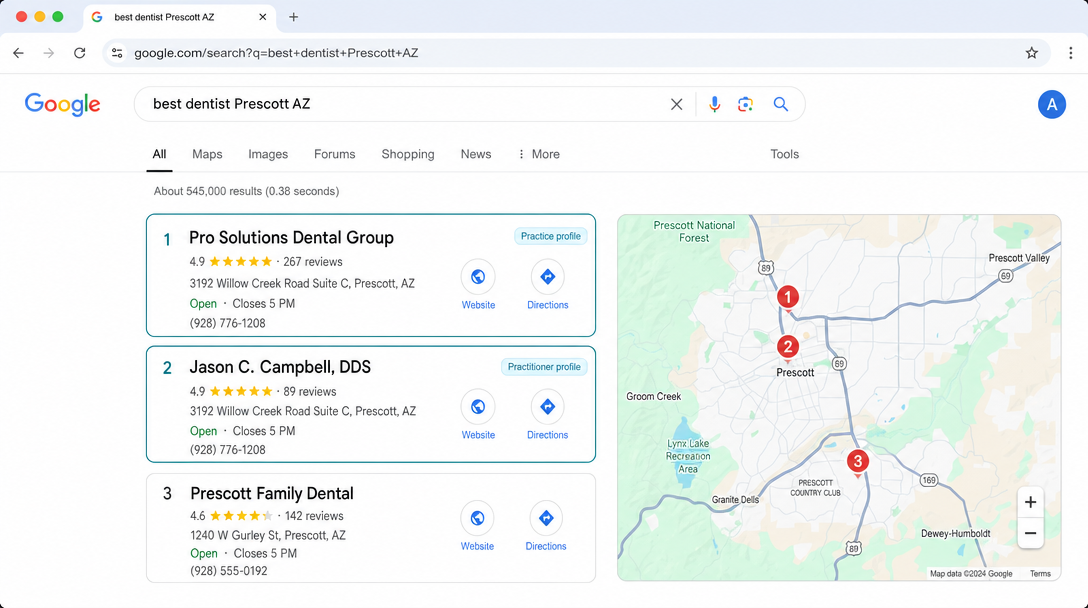The width and height of the screenshot is (1088, 608).
Task: Click the Granite Dells map label
Action: coord(735,500)
